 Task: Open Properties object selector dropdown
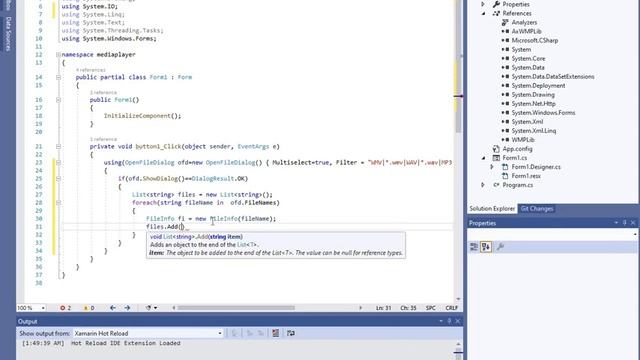[635, 234]
